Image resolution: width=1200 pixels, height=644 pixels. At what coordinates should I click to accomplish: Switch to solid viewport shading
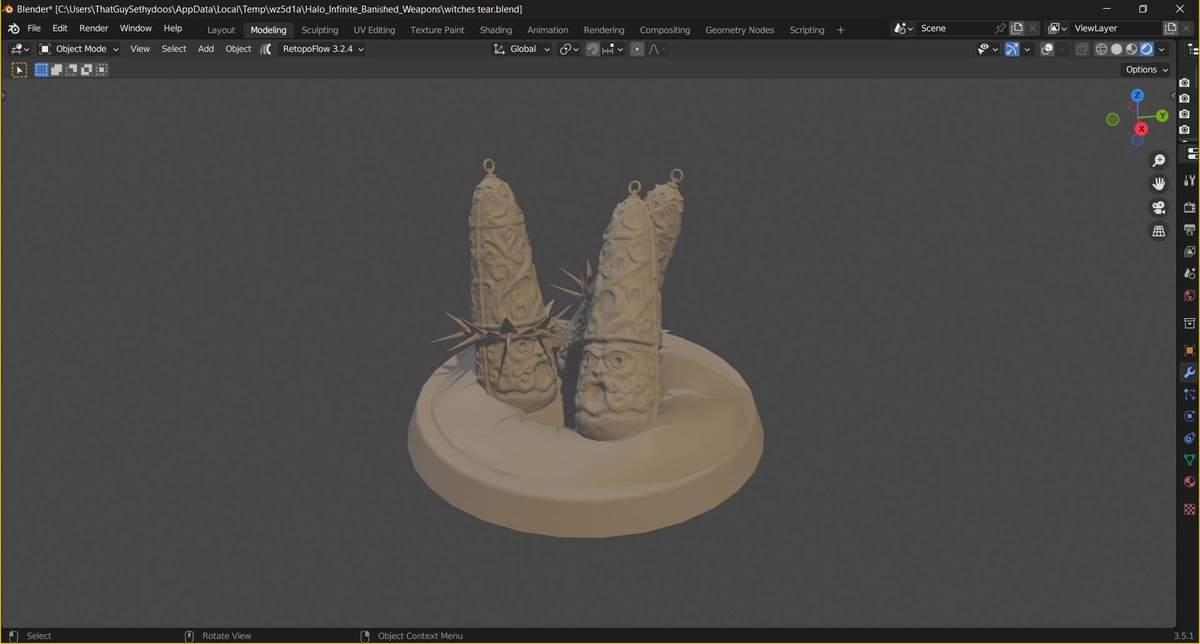(1117, 49)
